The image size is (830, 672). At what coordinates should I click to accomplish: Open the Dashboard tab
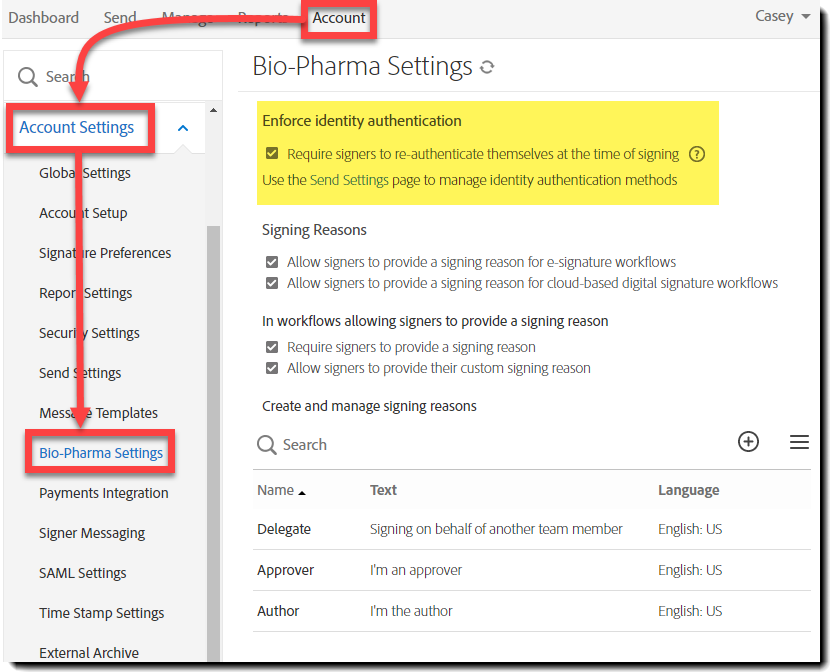pos(43,17)
